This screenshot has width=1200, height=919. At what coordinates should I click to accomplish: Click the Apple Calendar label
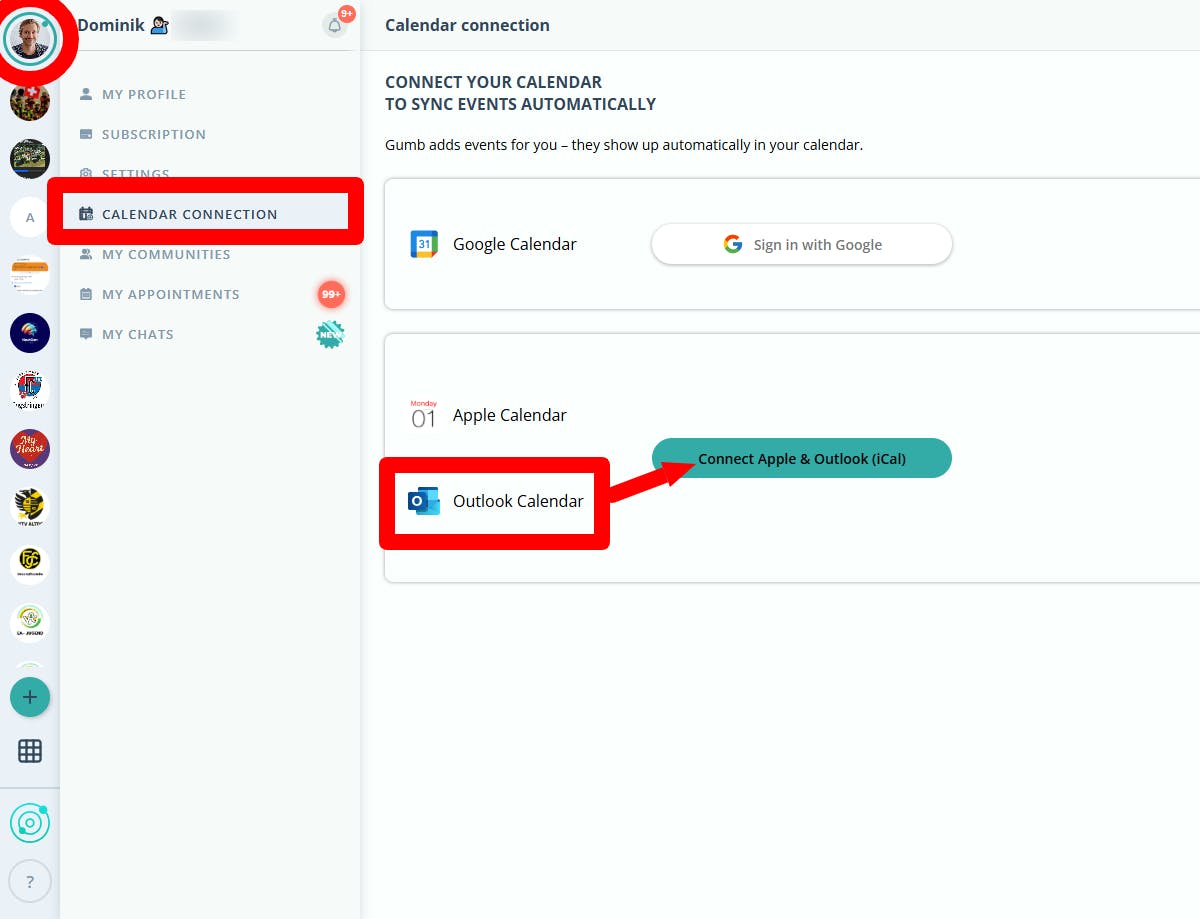pos(510,415)
